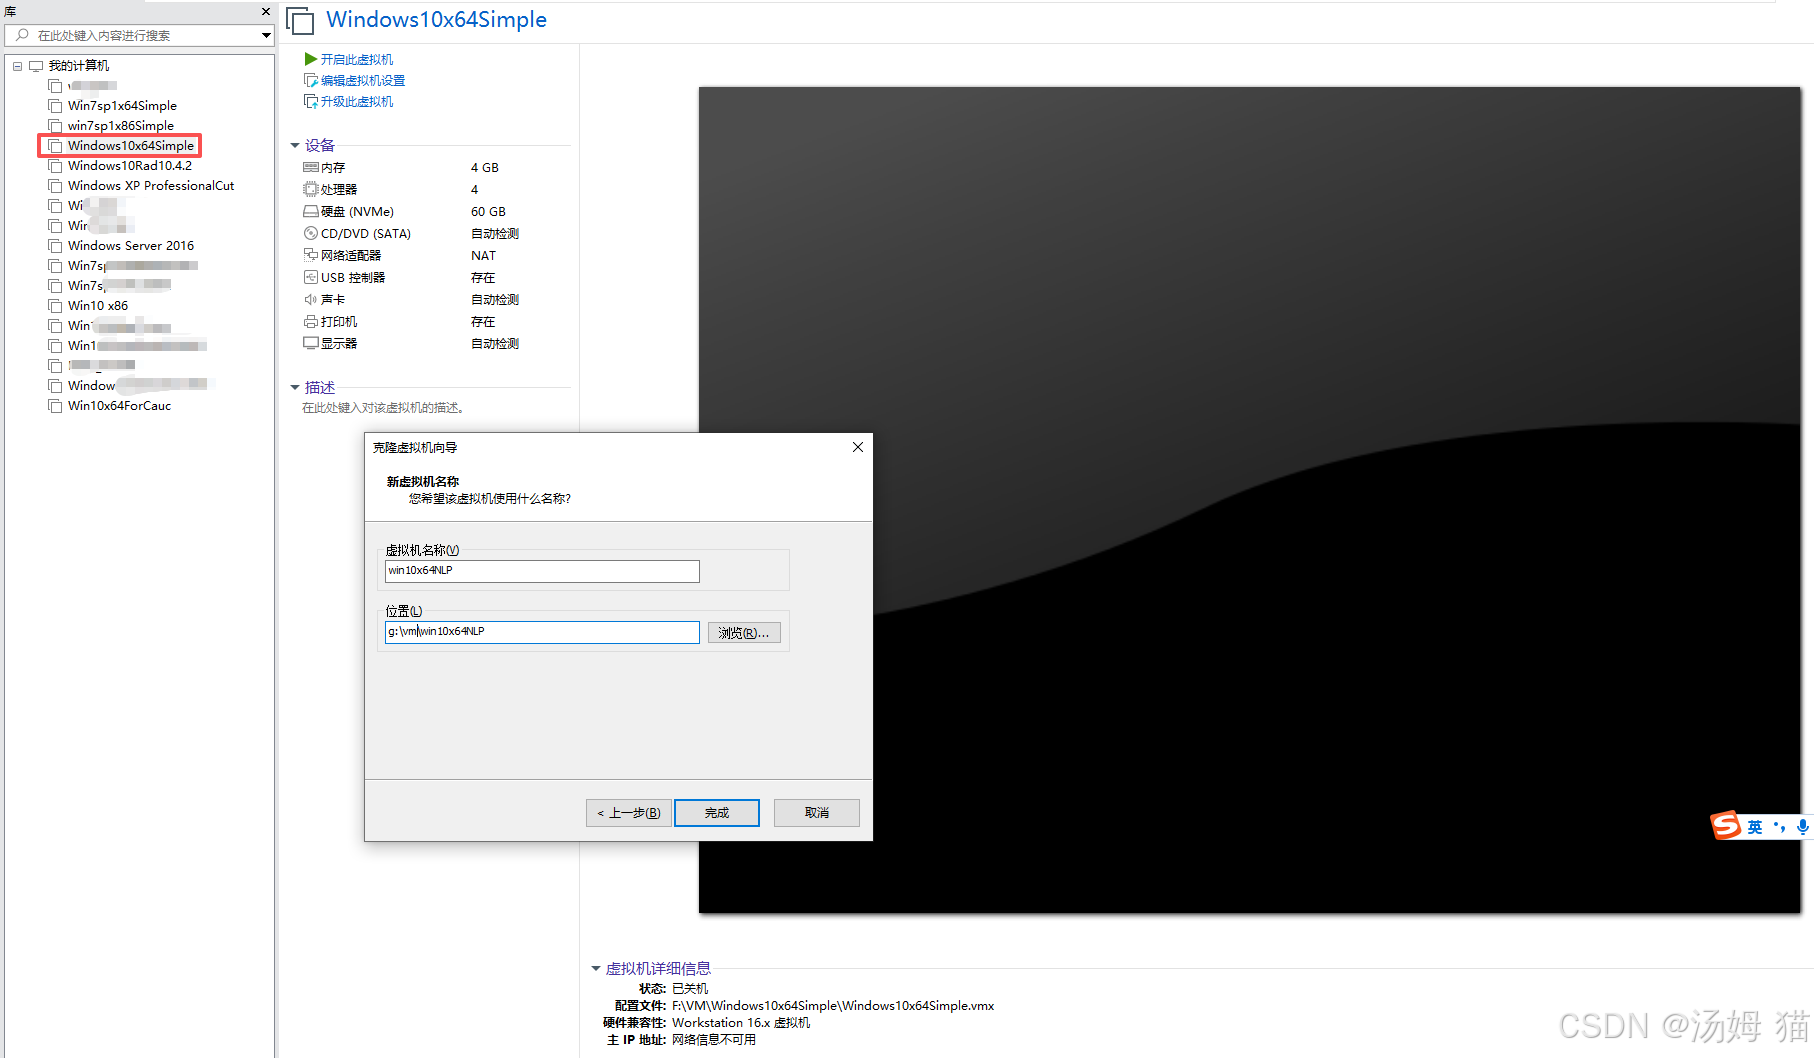Click the hard disk value '60 GB'
Screen dimensions: 1814x1058
tap(488, 211)
